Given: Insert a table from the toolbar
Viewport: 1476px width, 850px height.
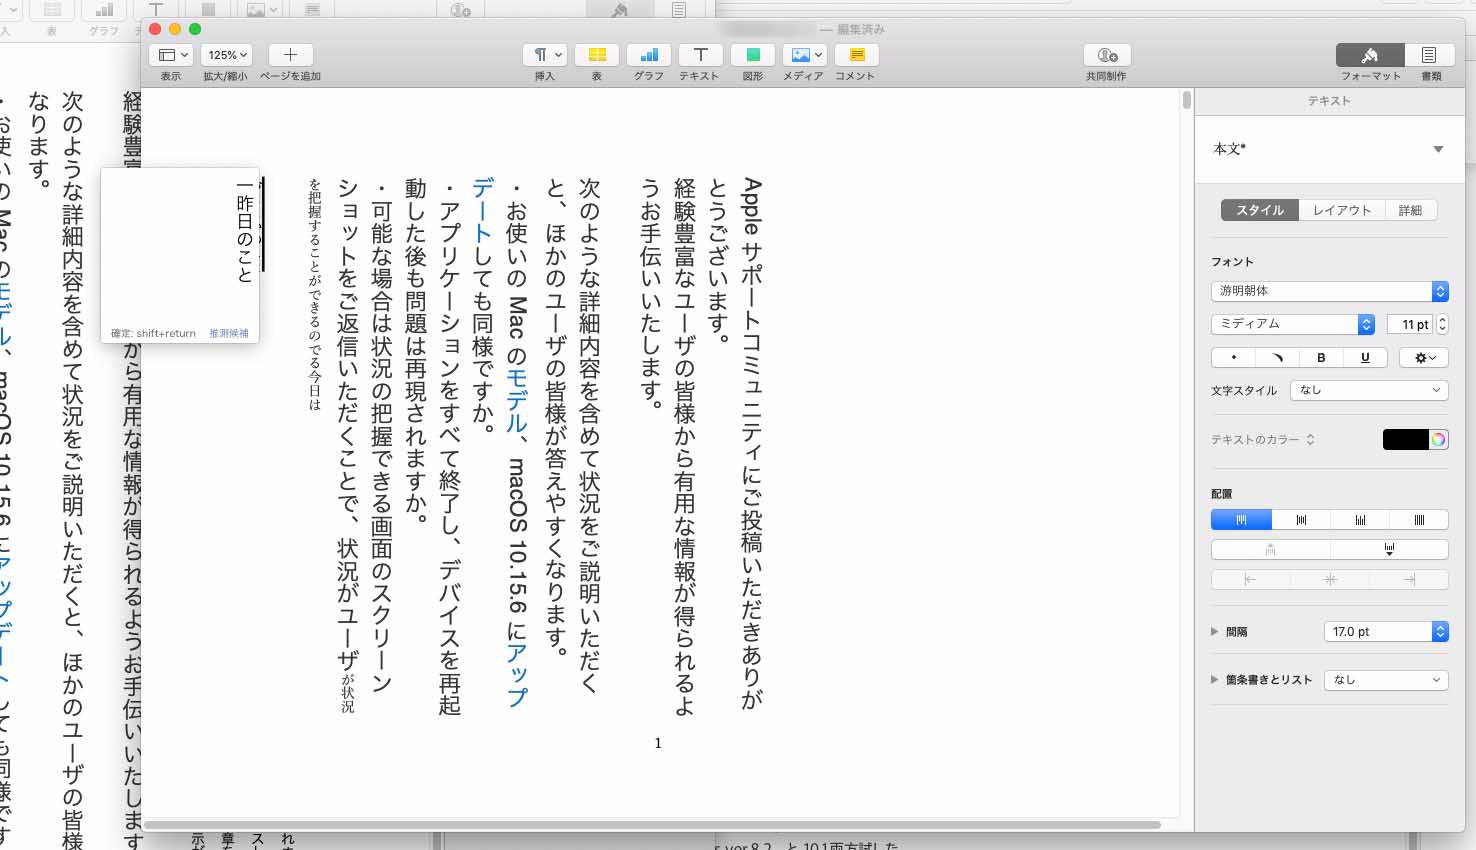Looking at the screenshot, I should point(596,55).
